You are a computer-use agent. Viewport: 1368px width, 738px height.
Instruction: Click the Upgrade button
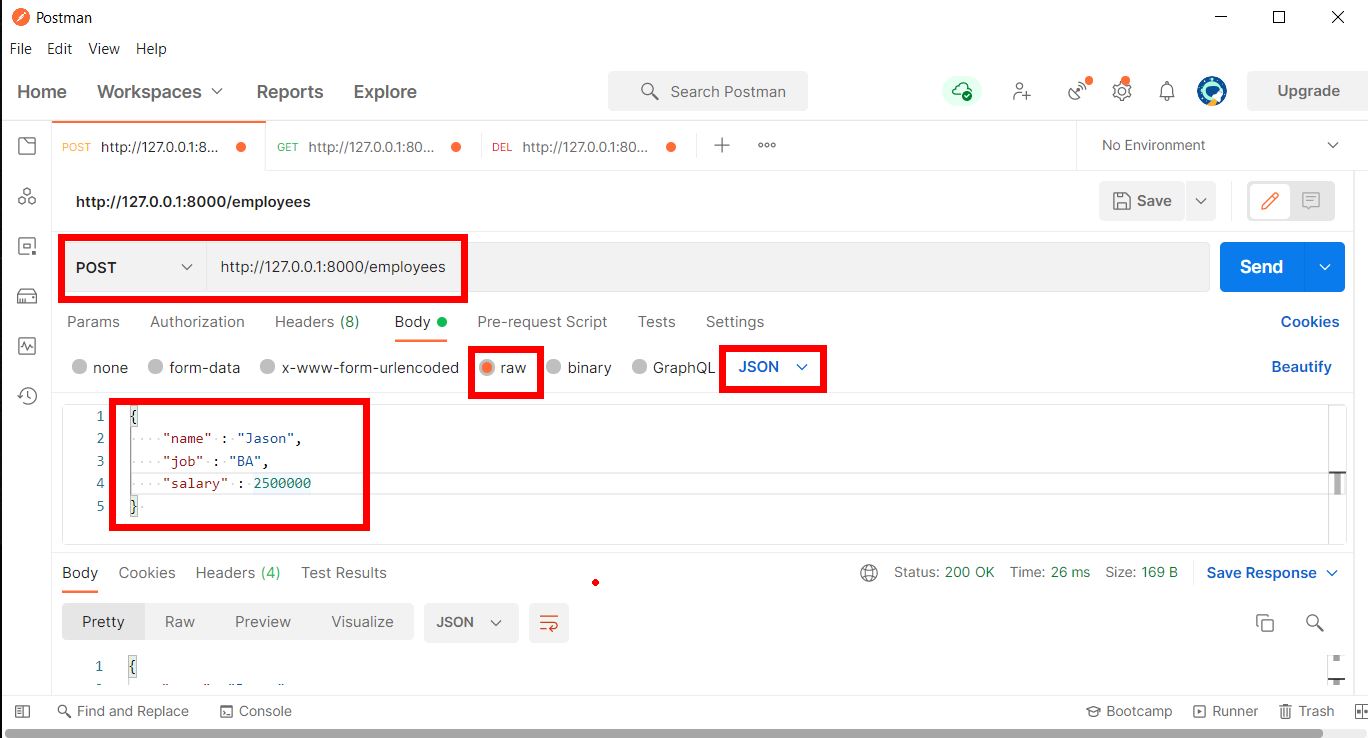(x=1308, y=91)
